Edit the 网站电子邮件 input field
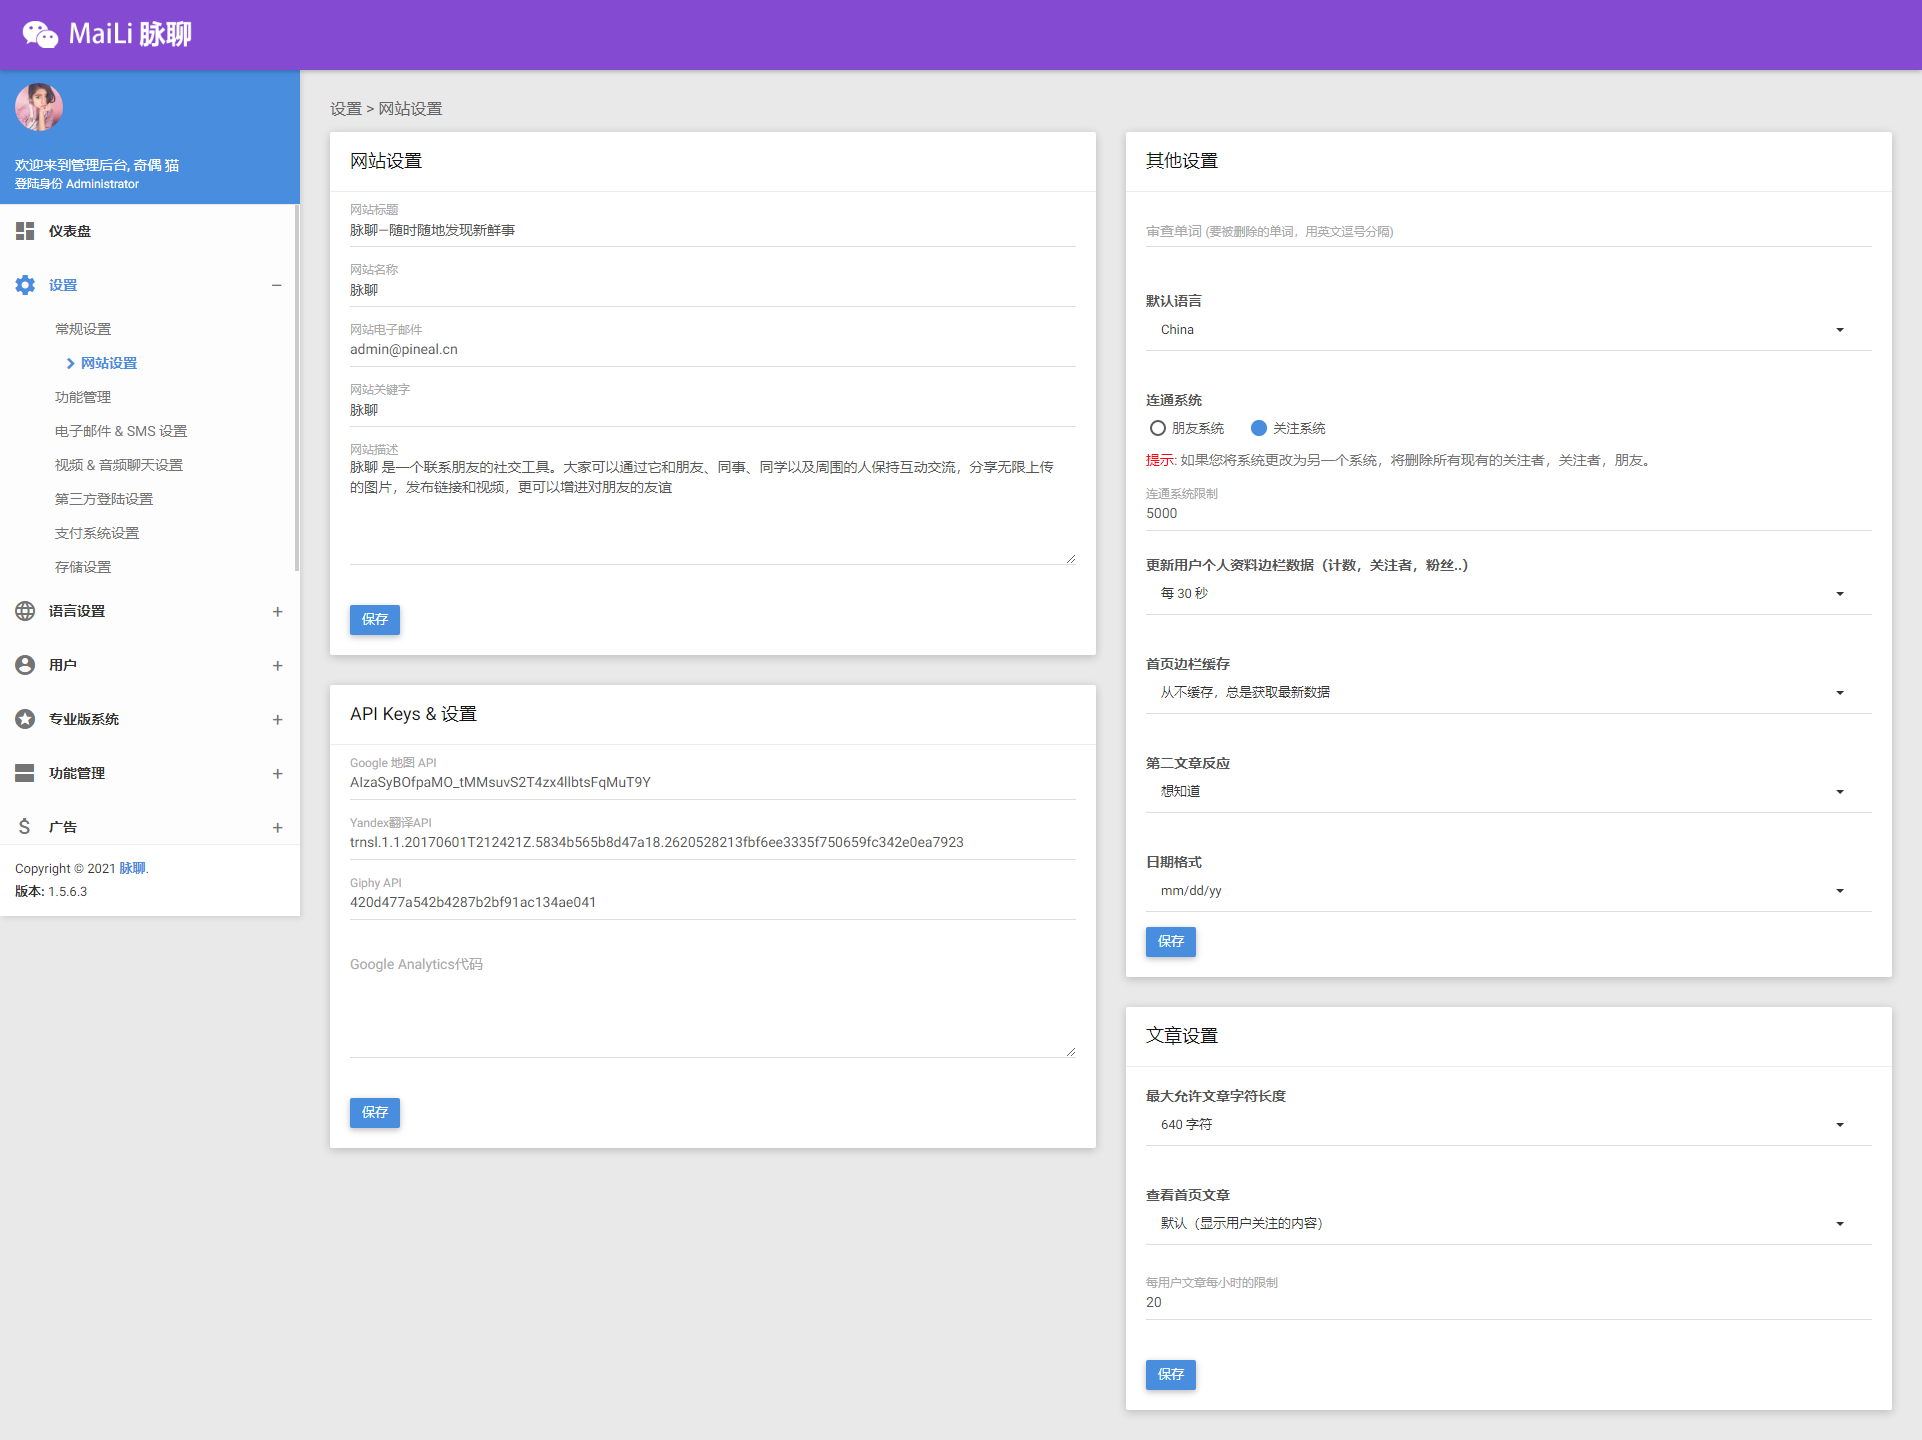Screen dimensions: 1922x1440 [712, 350]
